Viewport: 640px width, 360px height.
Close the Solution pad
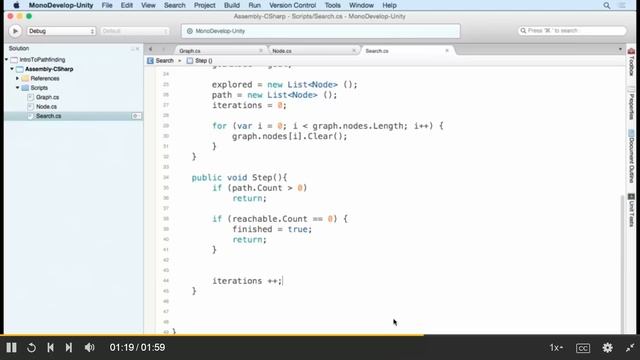tap(138, 49)
